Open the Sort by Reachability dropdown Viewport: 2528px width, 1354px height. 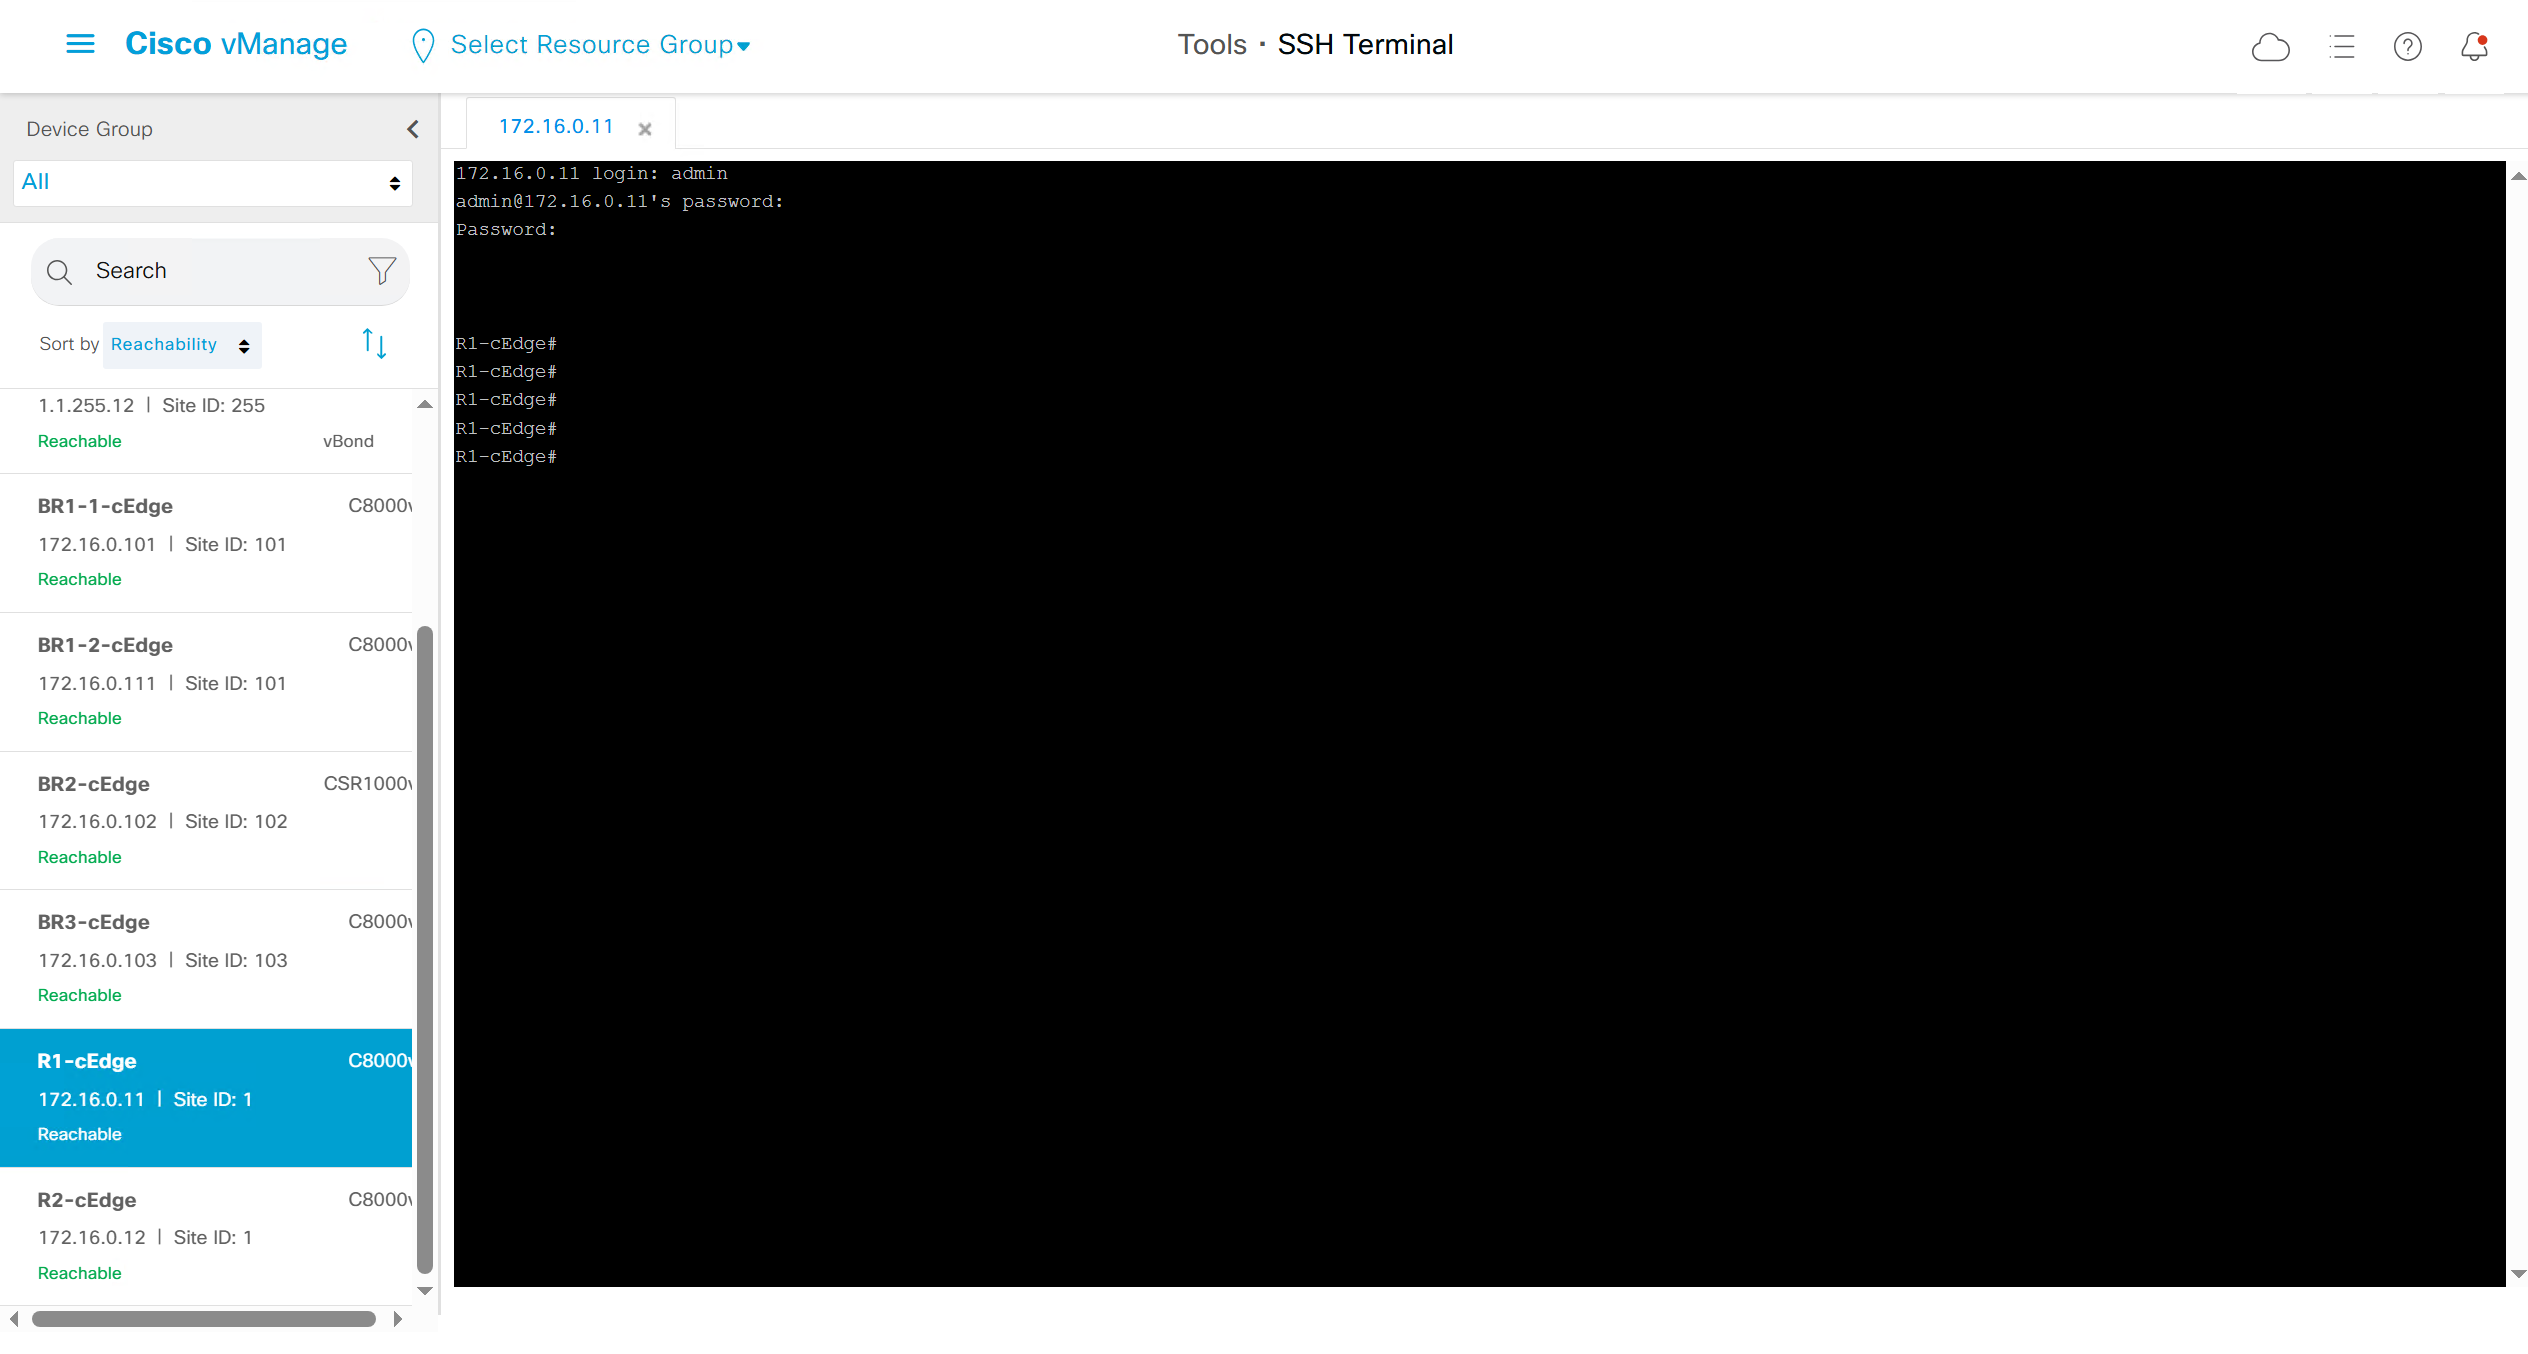point(181,345)
